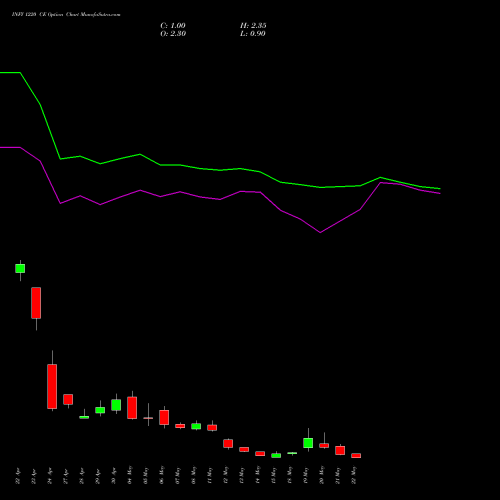500x500 pixels.
Task: Click the green indicator line
Action: coord(220,170)
